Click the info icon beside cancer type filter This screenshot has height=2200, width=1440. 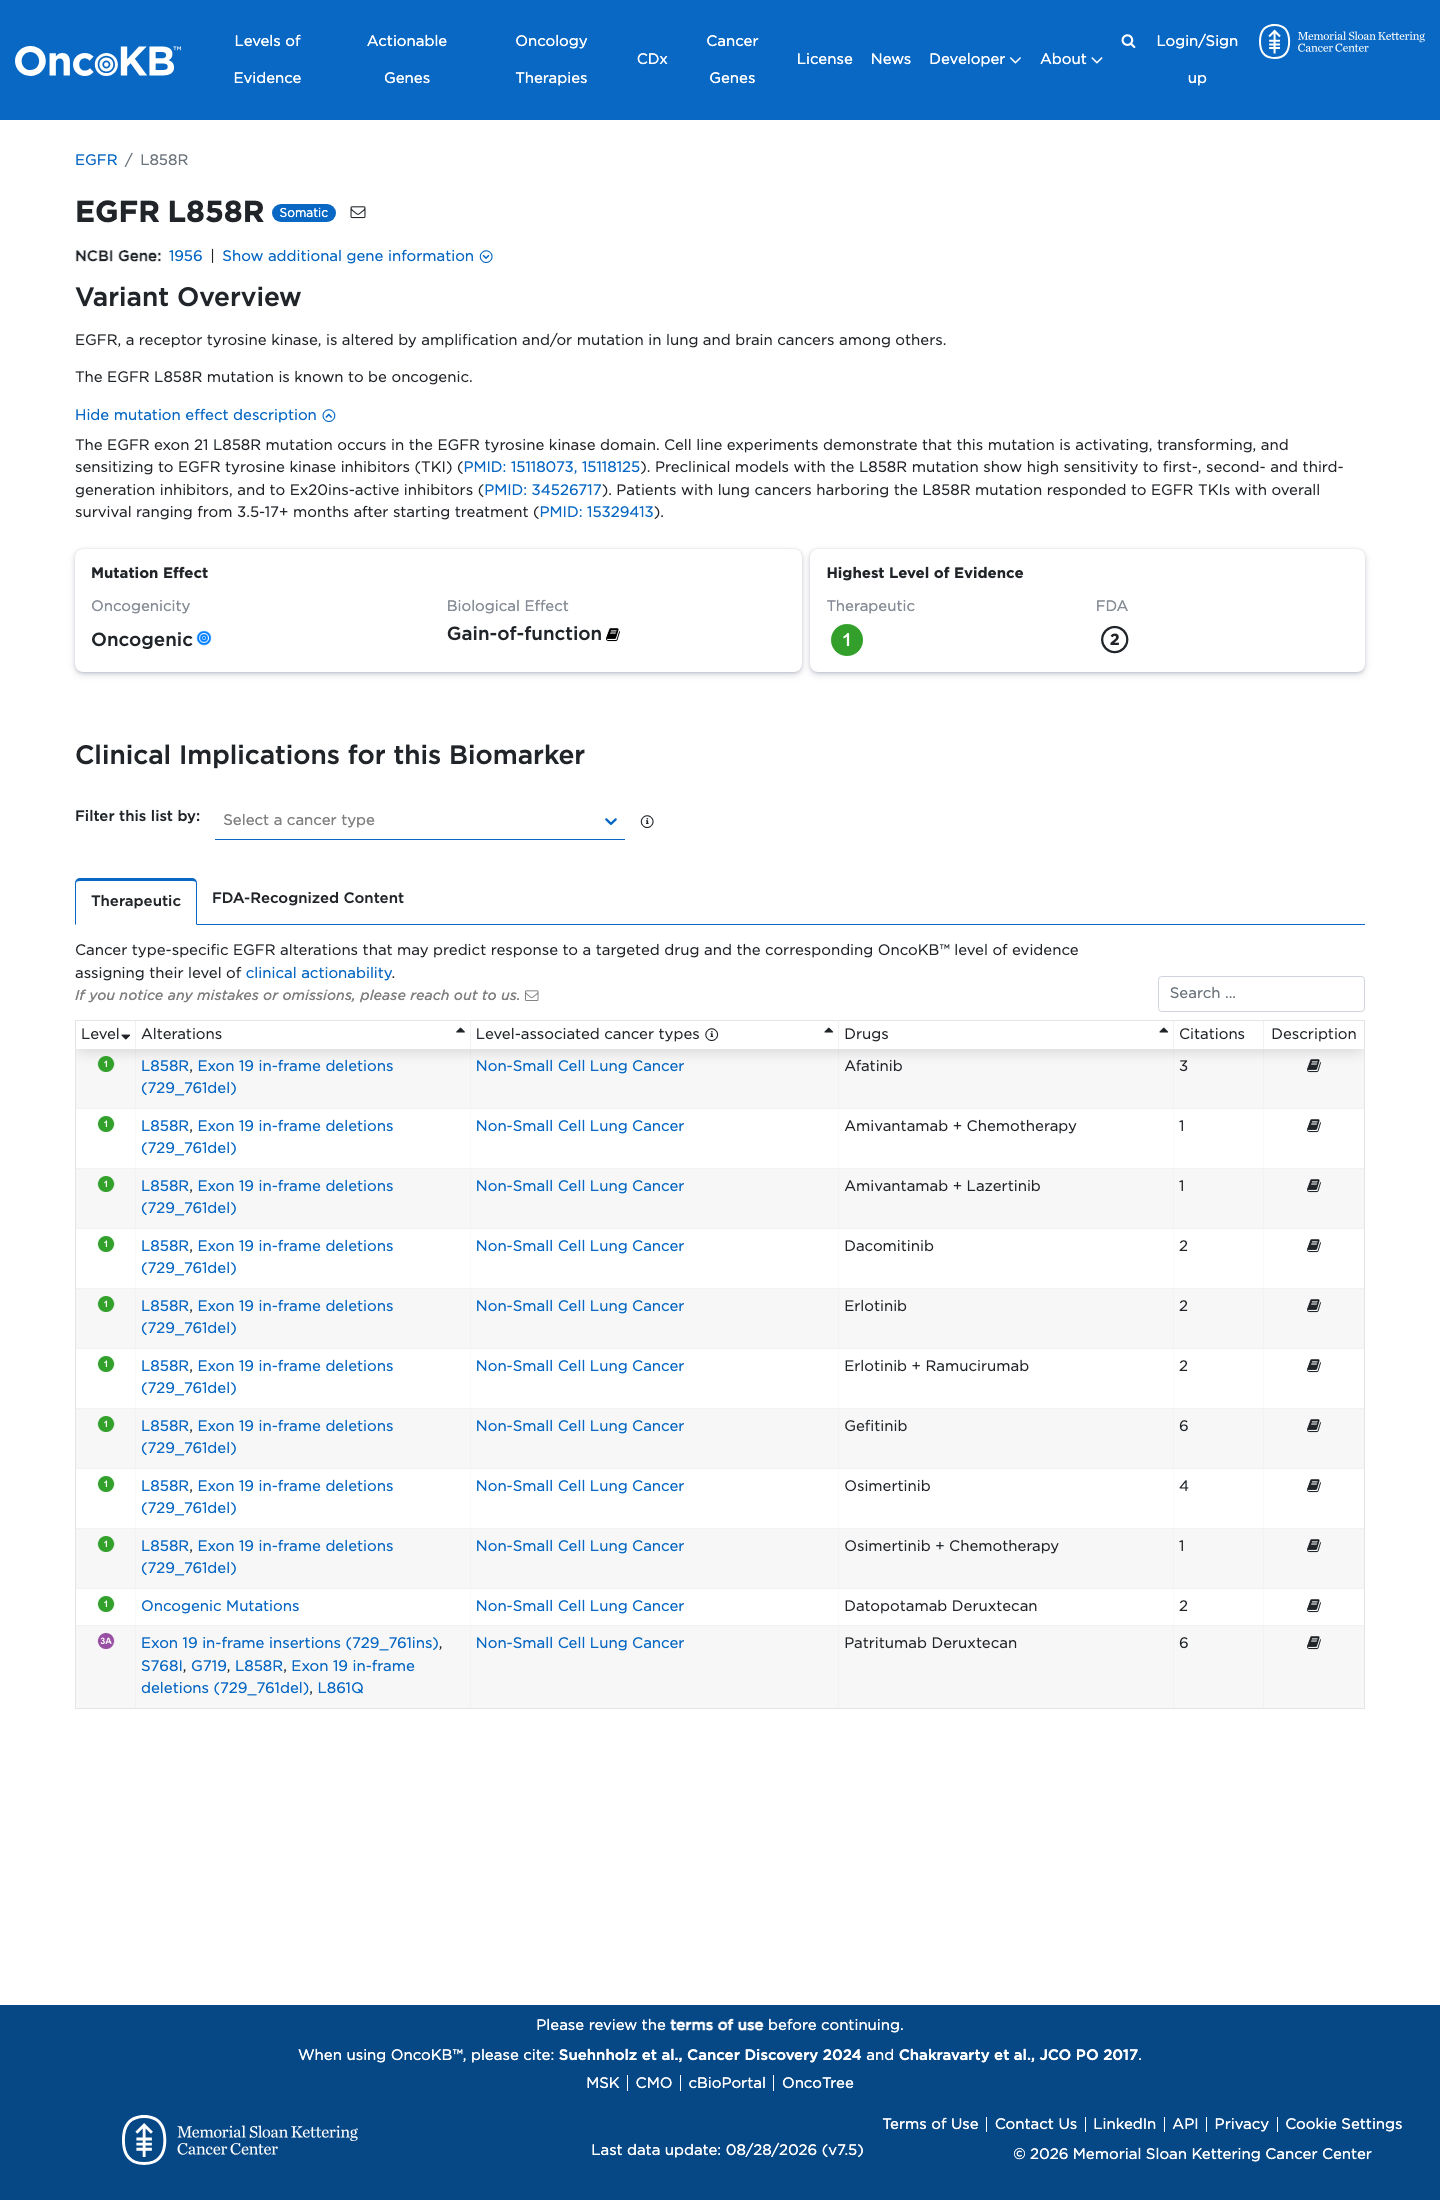click(647, 821)
